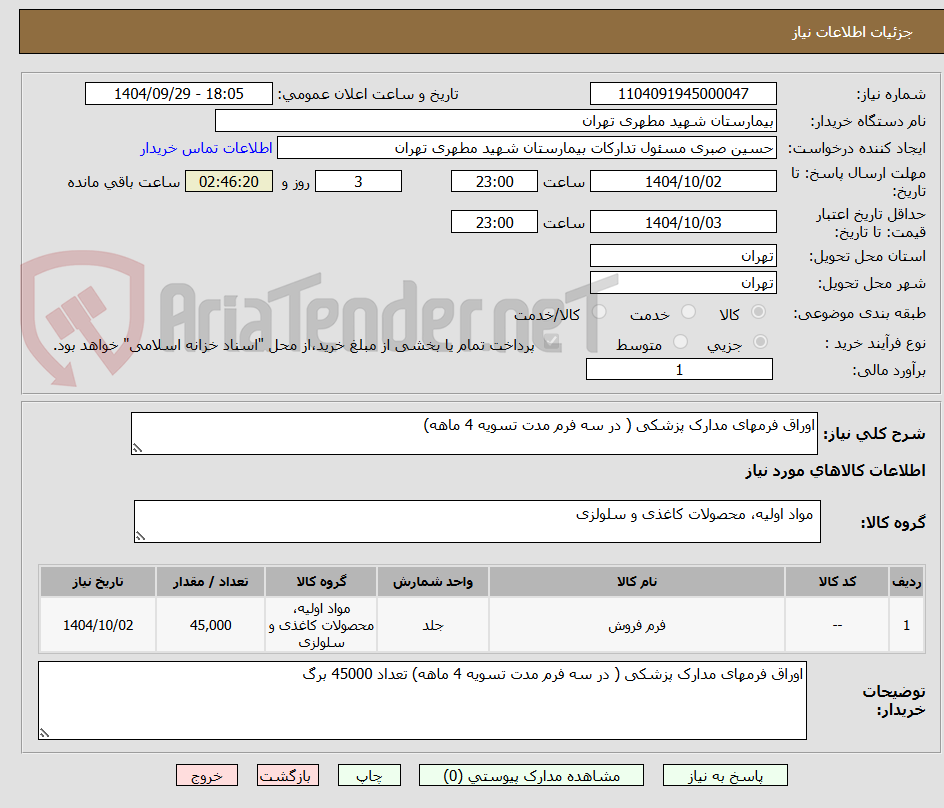Click the row number 1 cell
The image size is (944, 808).
coord(907,625)
